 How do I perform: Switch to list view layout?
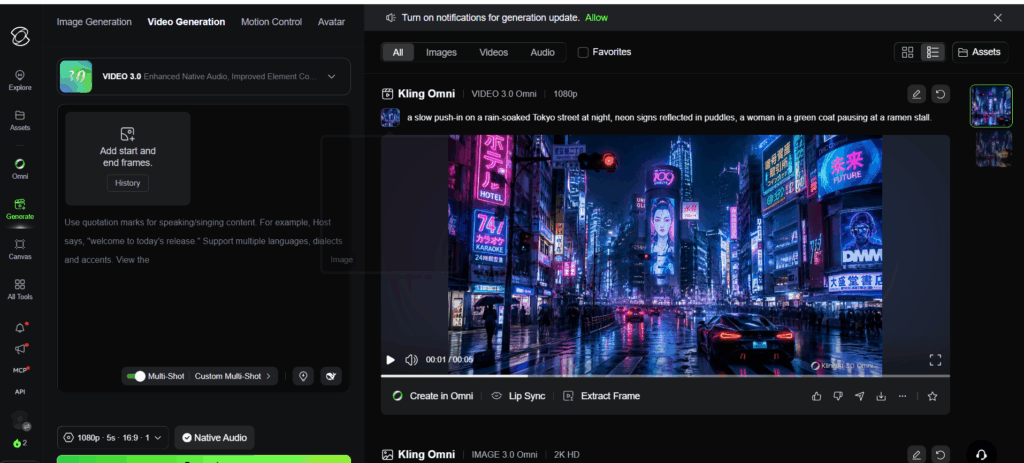[x=933, y=52]
